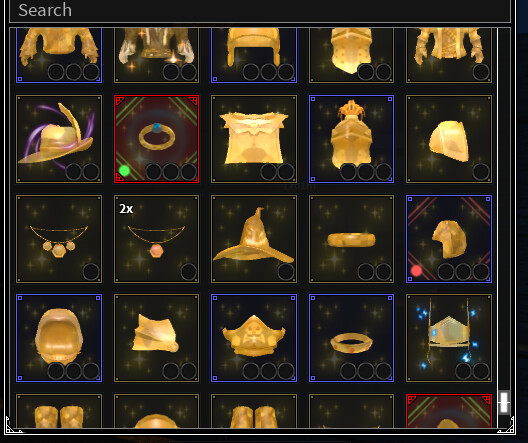Screen dimensions: 528x443
Task: Select the plain gold band ring
Action: 351,239
